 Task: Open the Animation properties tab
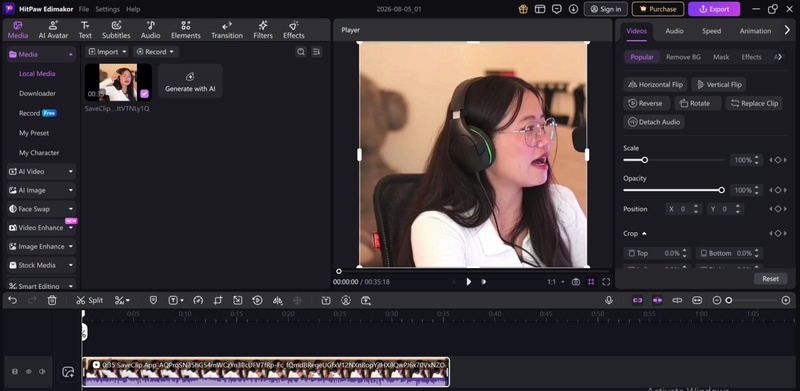coord(755,31)
